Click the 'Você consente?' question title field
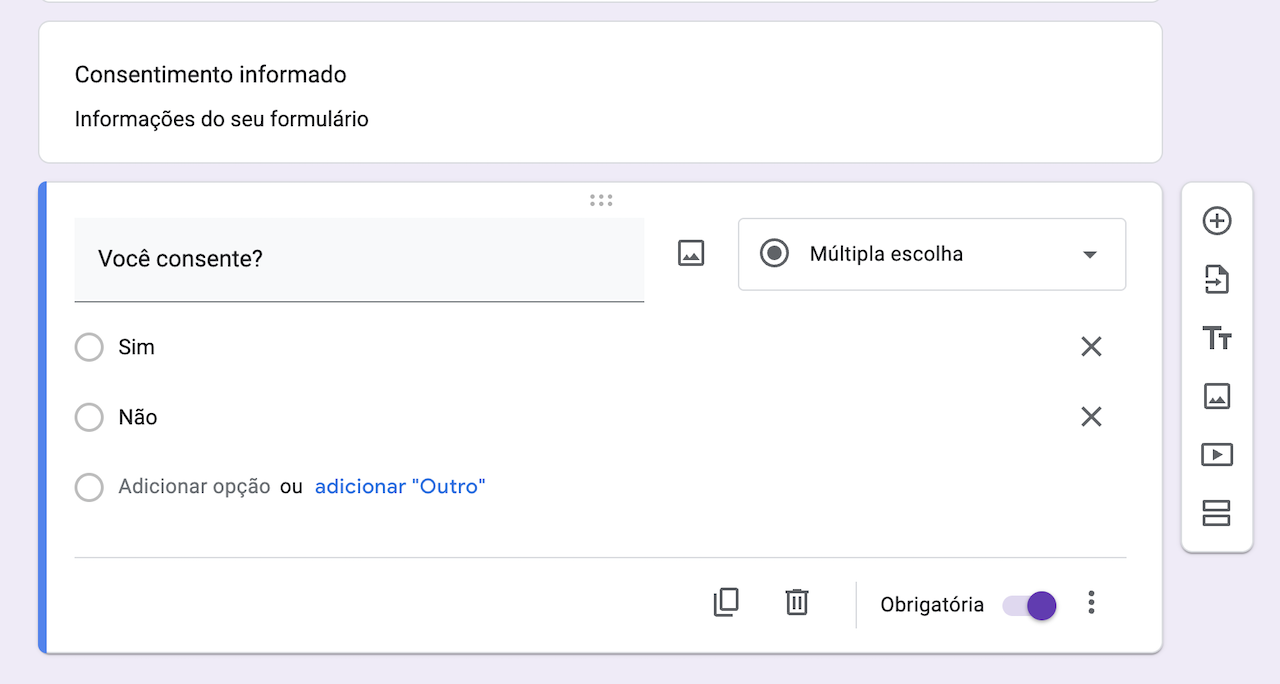Image resolution: width=1280 pixels, height=684 pixels. click(x=359, y=259)
